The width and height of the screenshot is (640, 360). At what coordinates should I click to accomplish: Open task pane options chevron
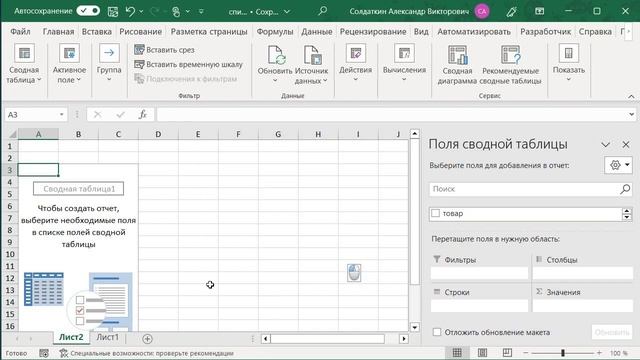[x=605, y=144]
